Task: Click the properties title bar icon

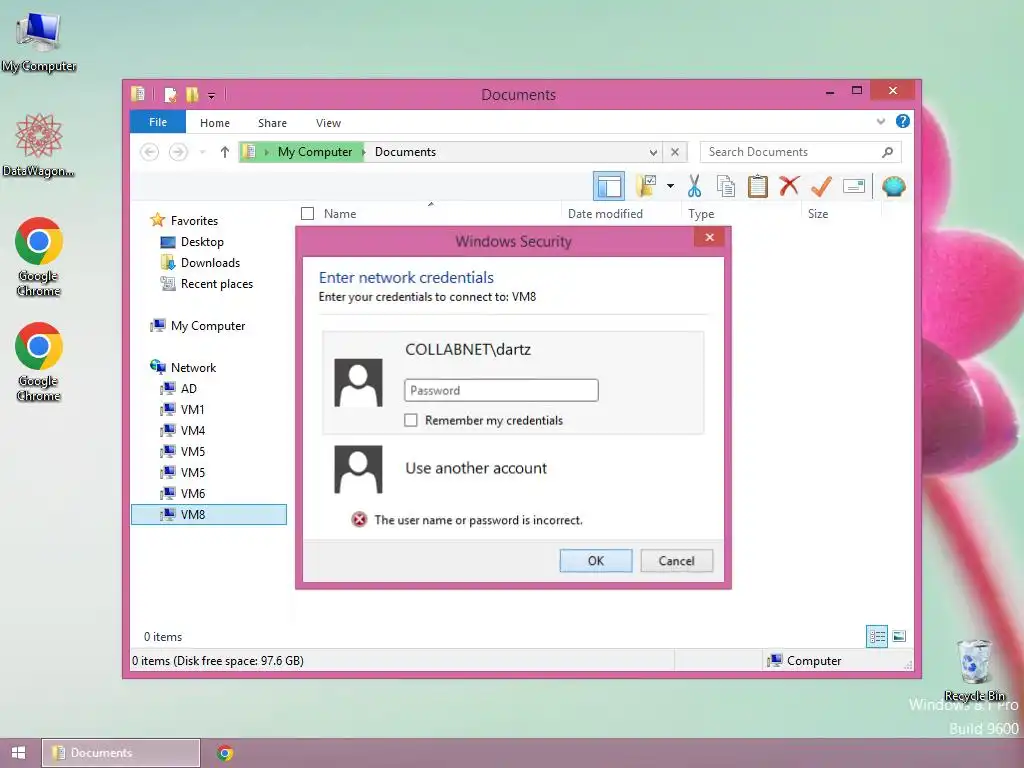Action: (170, 95)
